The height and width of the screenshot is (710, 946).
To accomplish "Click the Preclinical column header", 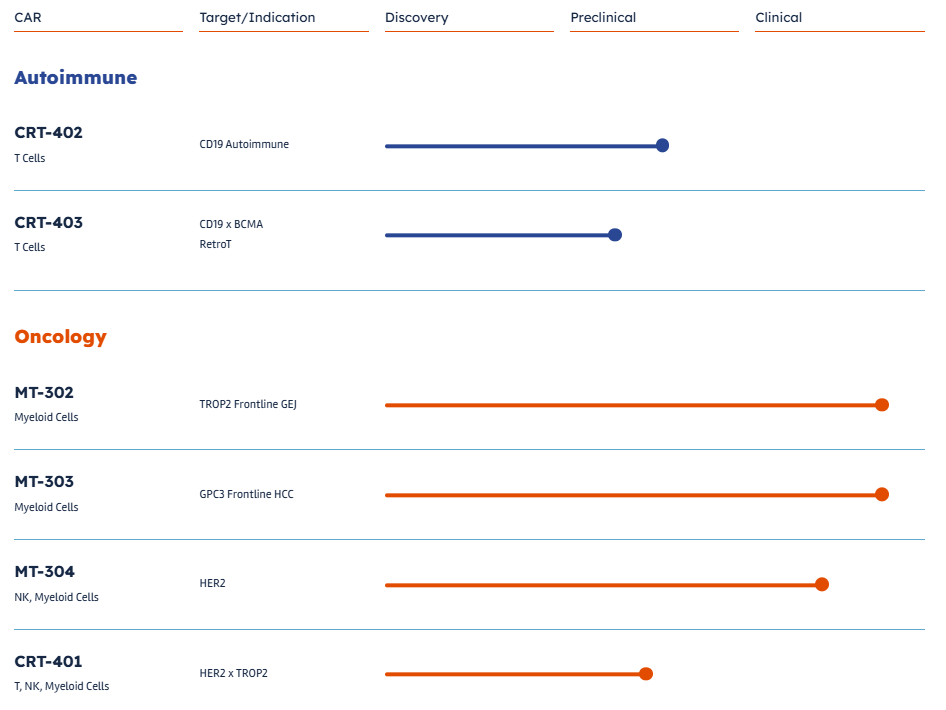I will (x=603, y=17).
